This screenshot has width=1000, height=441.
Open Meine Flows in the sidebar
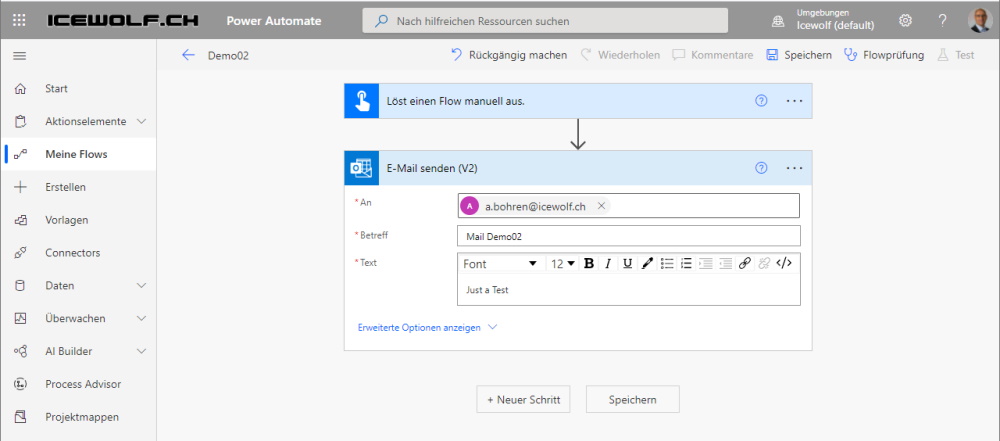tap(78, 154)
